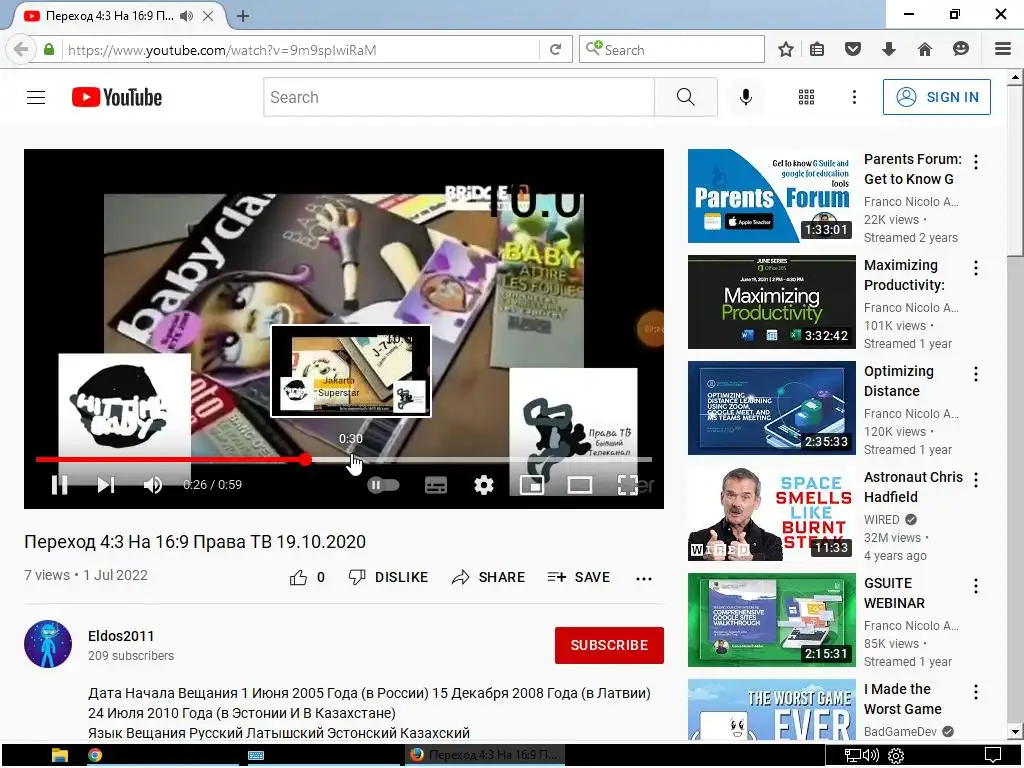Focus the YouTube search field
The image size is (1024, 768).
coord(459,97)
